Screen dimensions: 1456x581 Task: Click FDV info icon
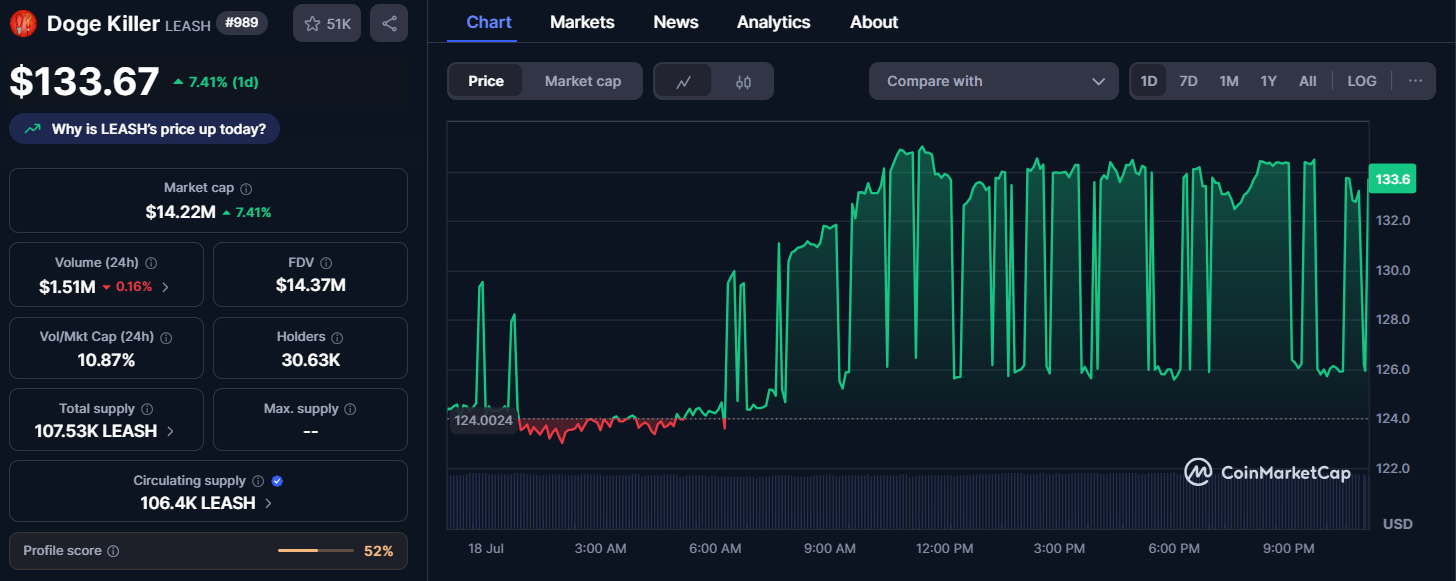328,263
